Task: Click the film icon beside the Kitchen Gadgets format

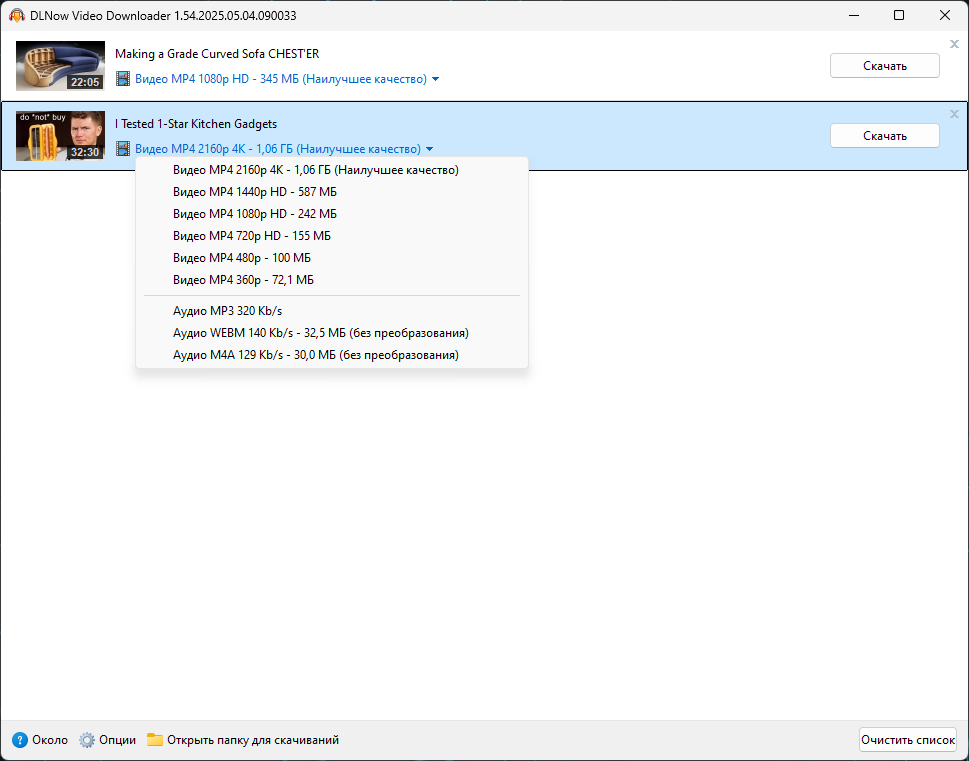Action: (123, 148)
